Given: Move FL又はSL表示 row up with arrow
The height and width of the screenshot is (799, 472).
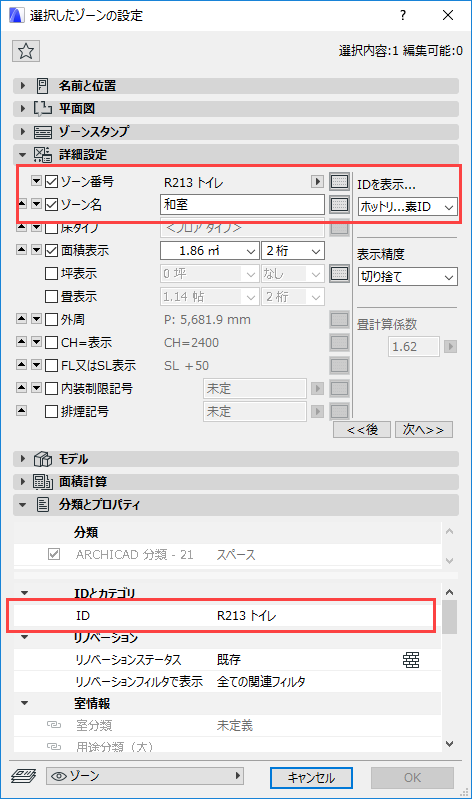Looking at the screenshot, I should 21,365.
